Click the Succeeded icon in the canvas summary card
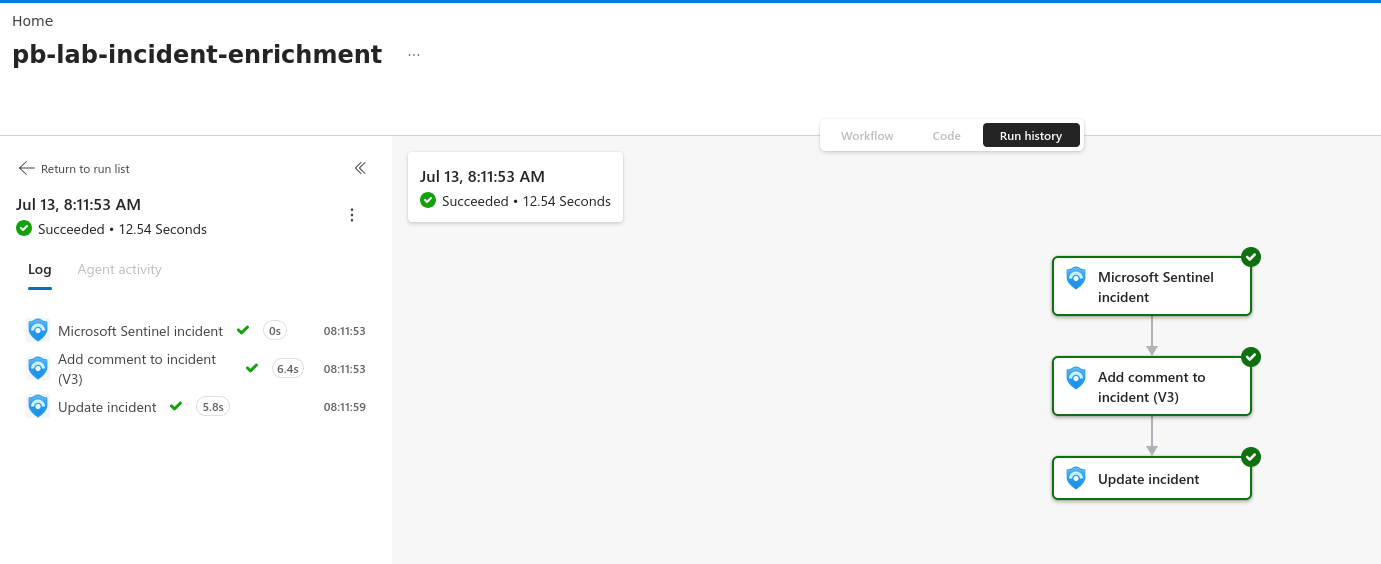 [x=428, y=201]
